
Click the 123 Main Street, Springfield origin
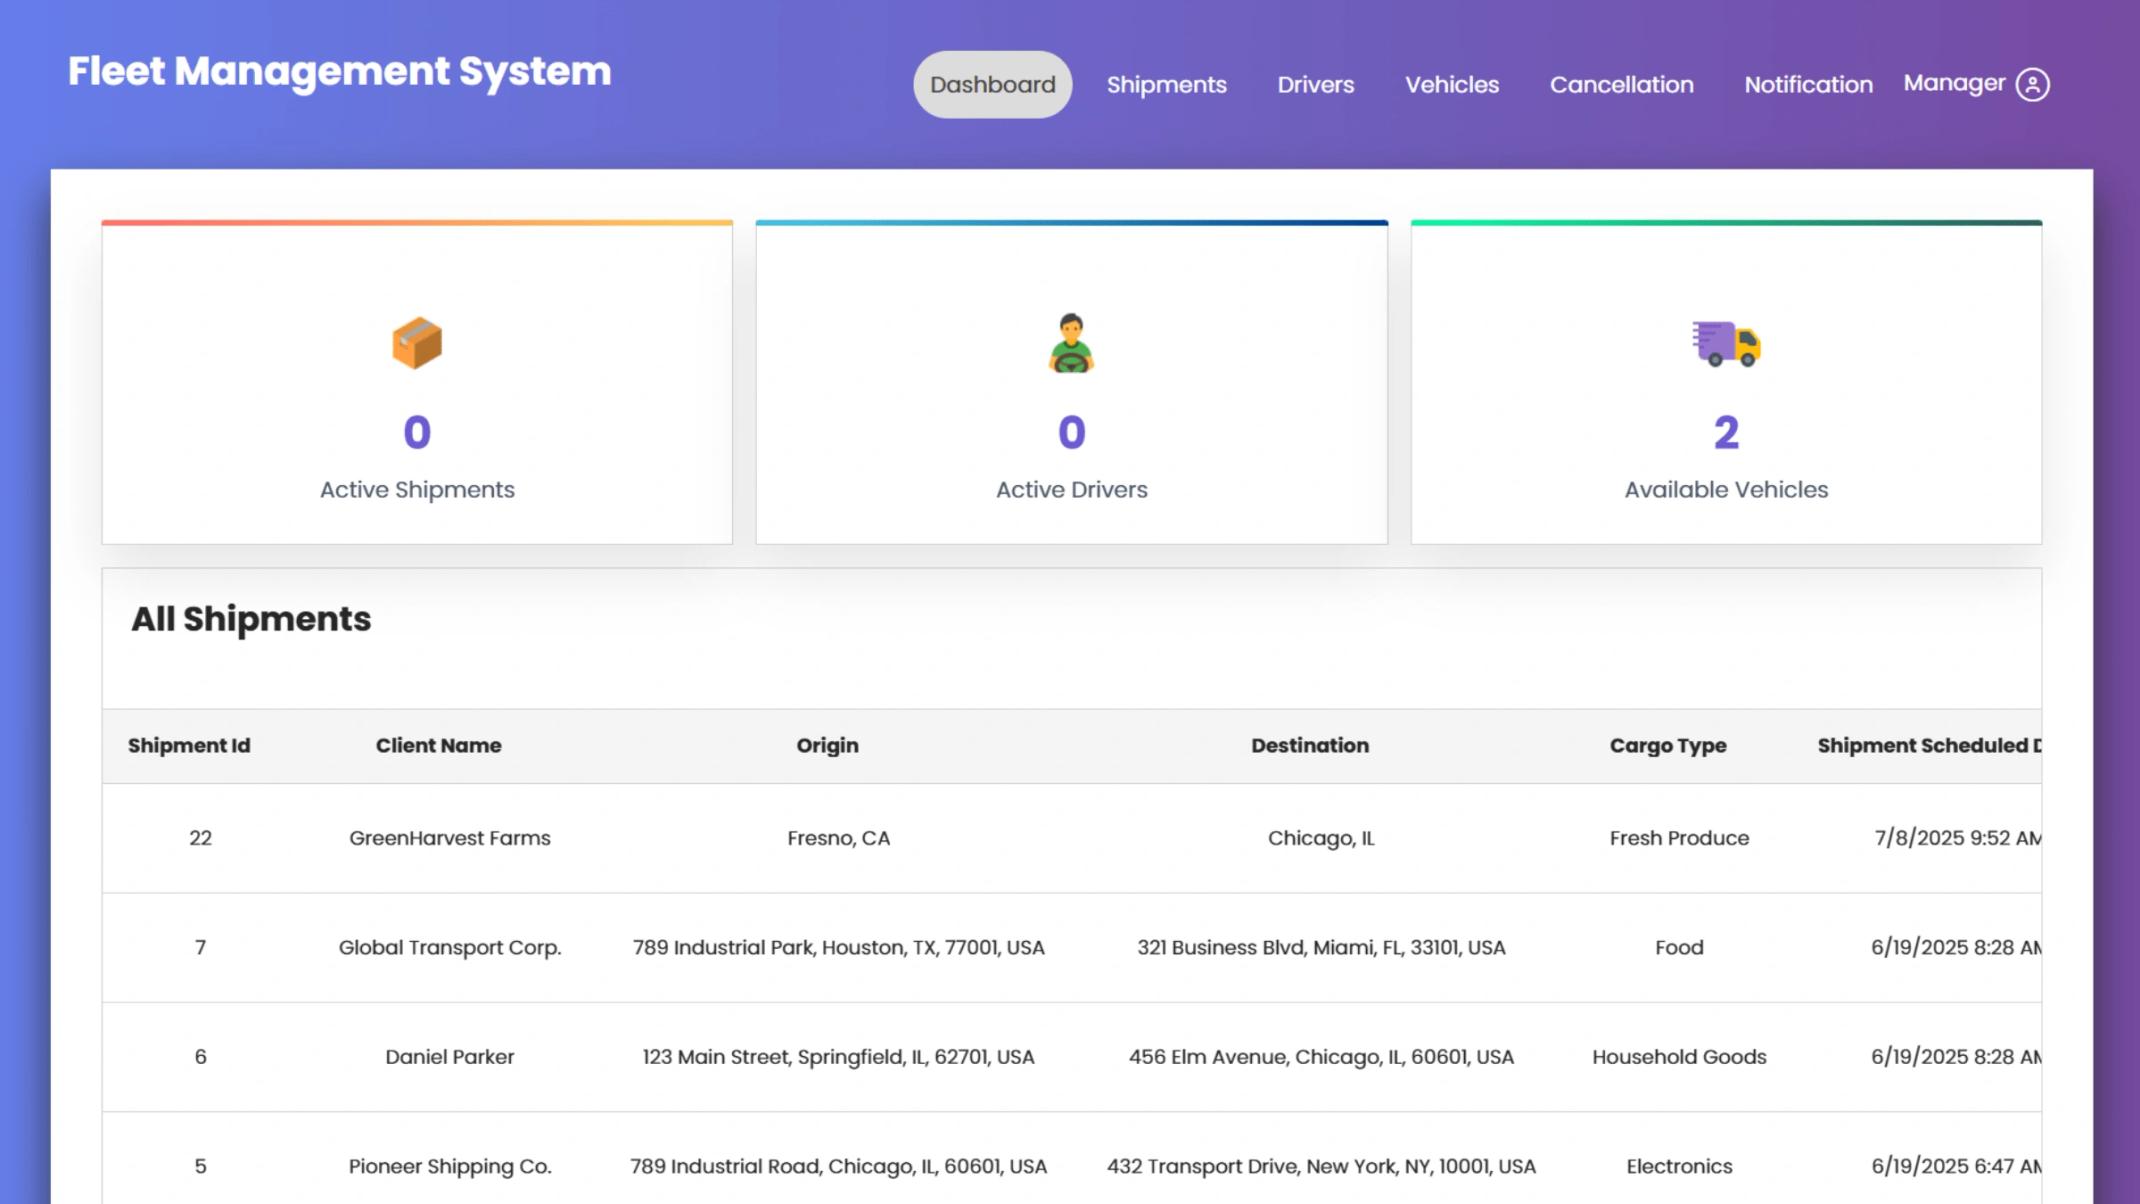tap(838, 1056)
